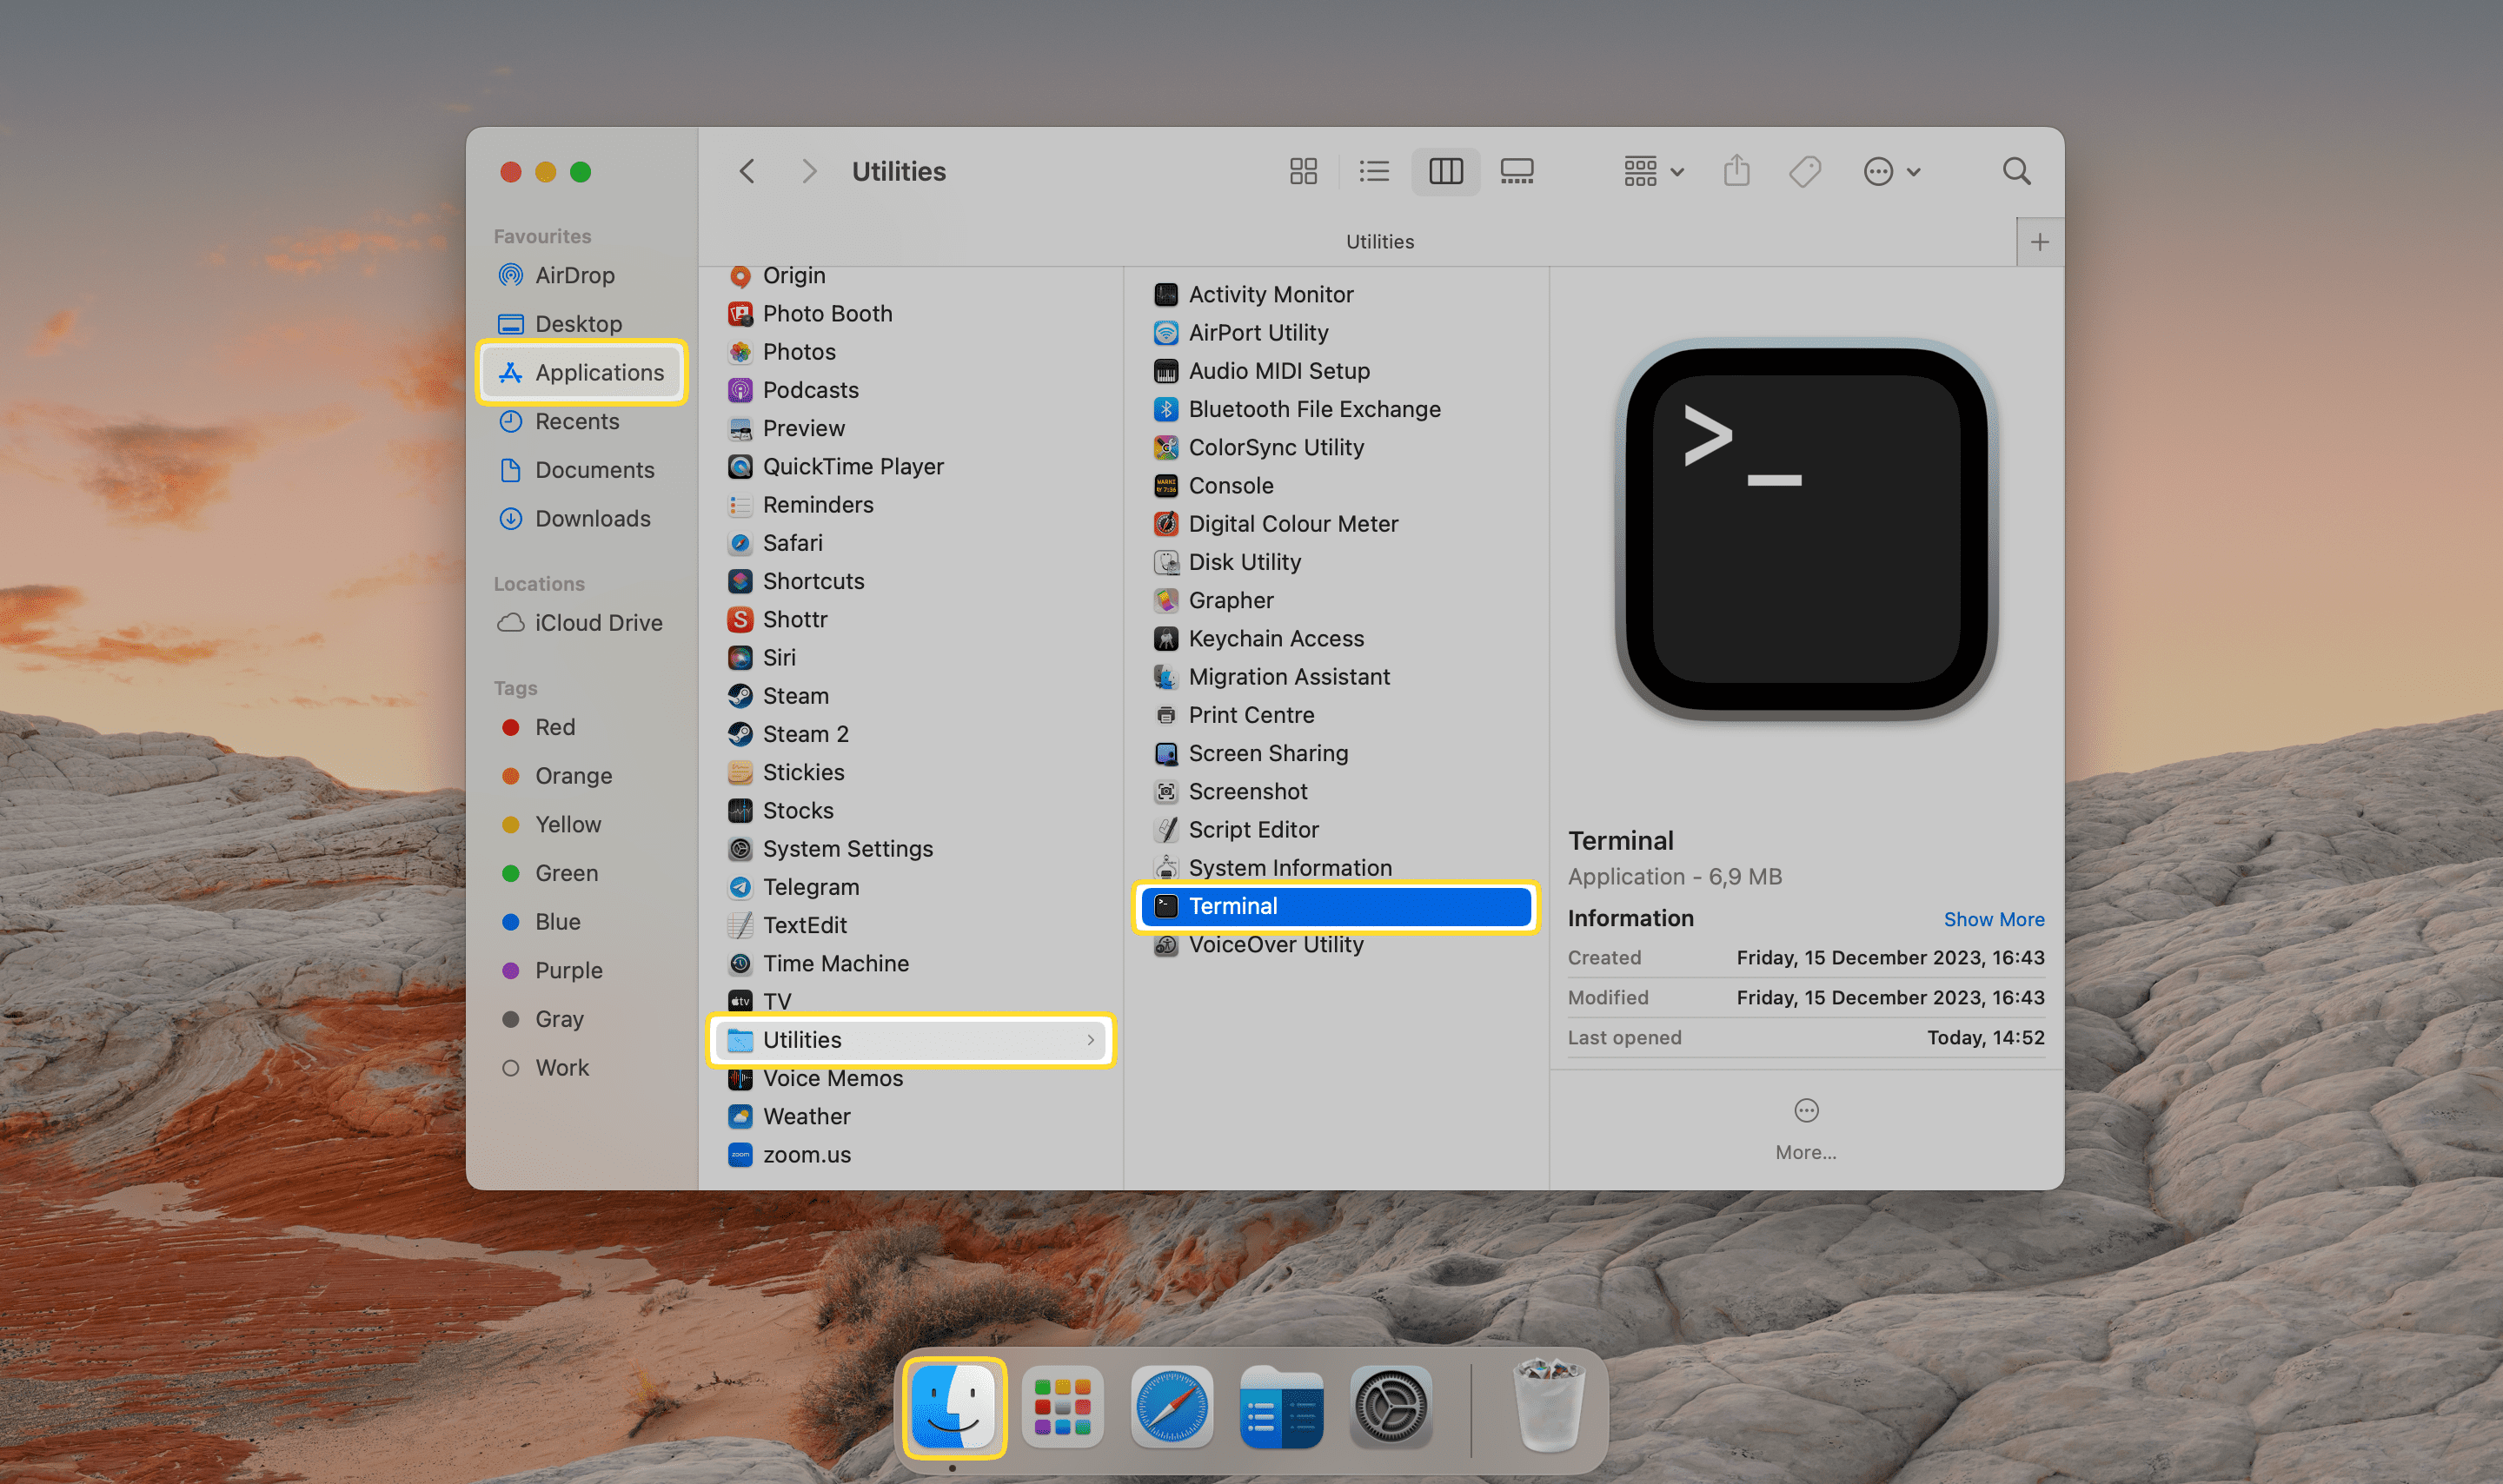Open Keychain Access utility
2503x1484 pixels.
click(x=1273, y=638)
